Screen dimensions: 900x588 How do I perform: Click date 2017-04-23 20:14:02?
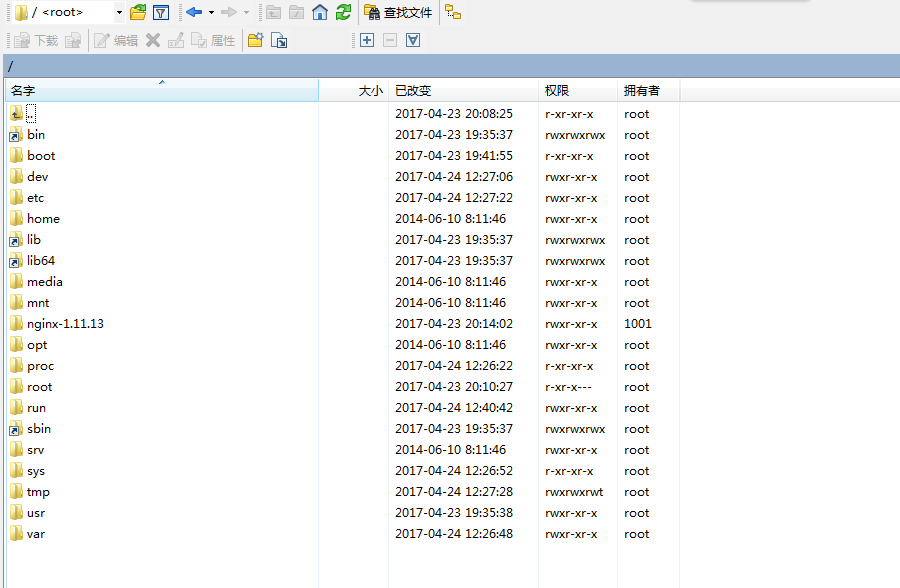(454, 324)
